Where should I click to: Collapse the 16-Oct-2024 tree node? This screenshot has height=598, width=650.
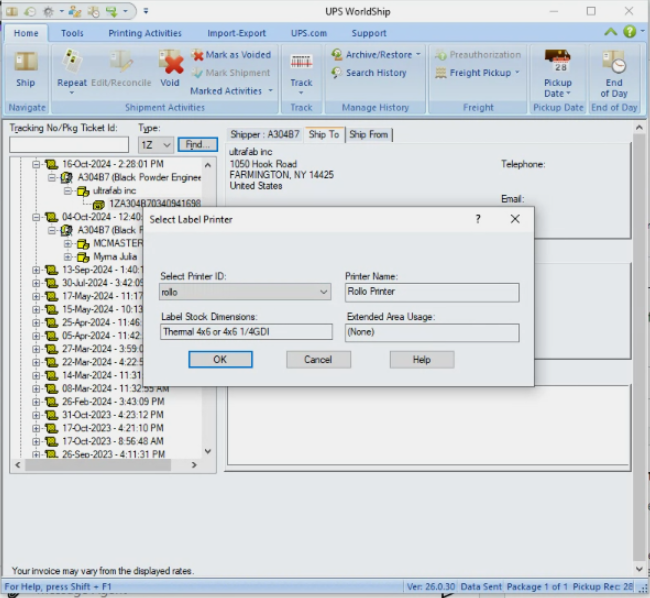(36, 165)
